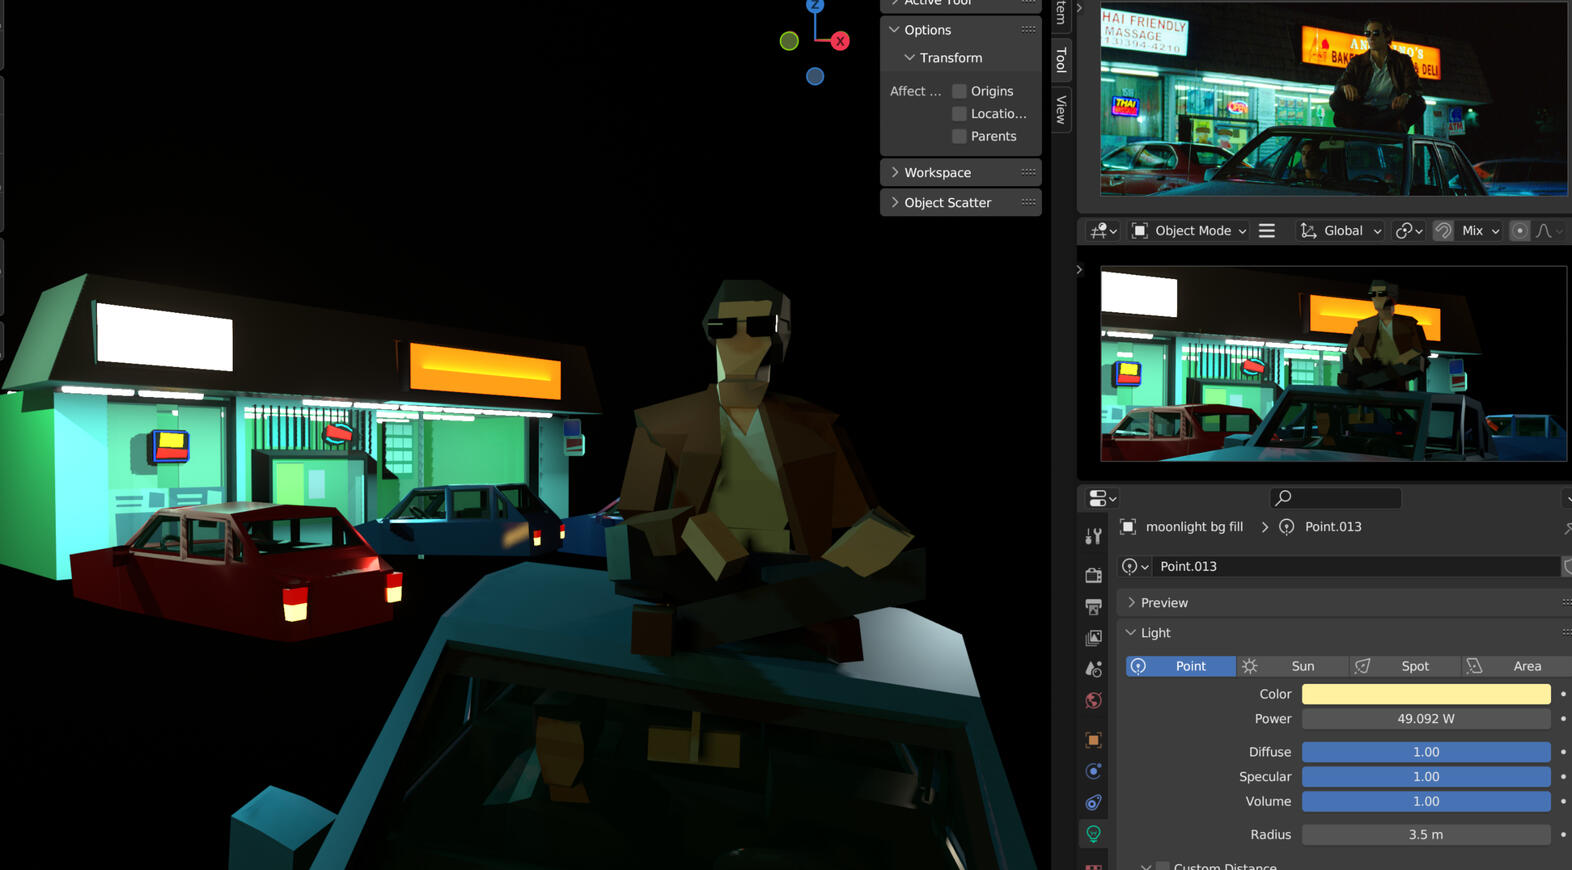Switch to the Tool sidebar tab

tap(1061, 60)
